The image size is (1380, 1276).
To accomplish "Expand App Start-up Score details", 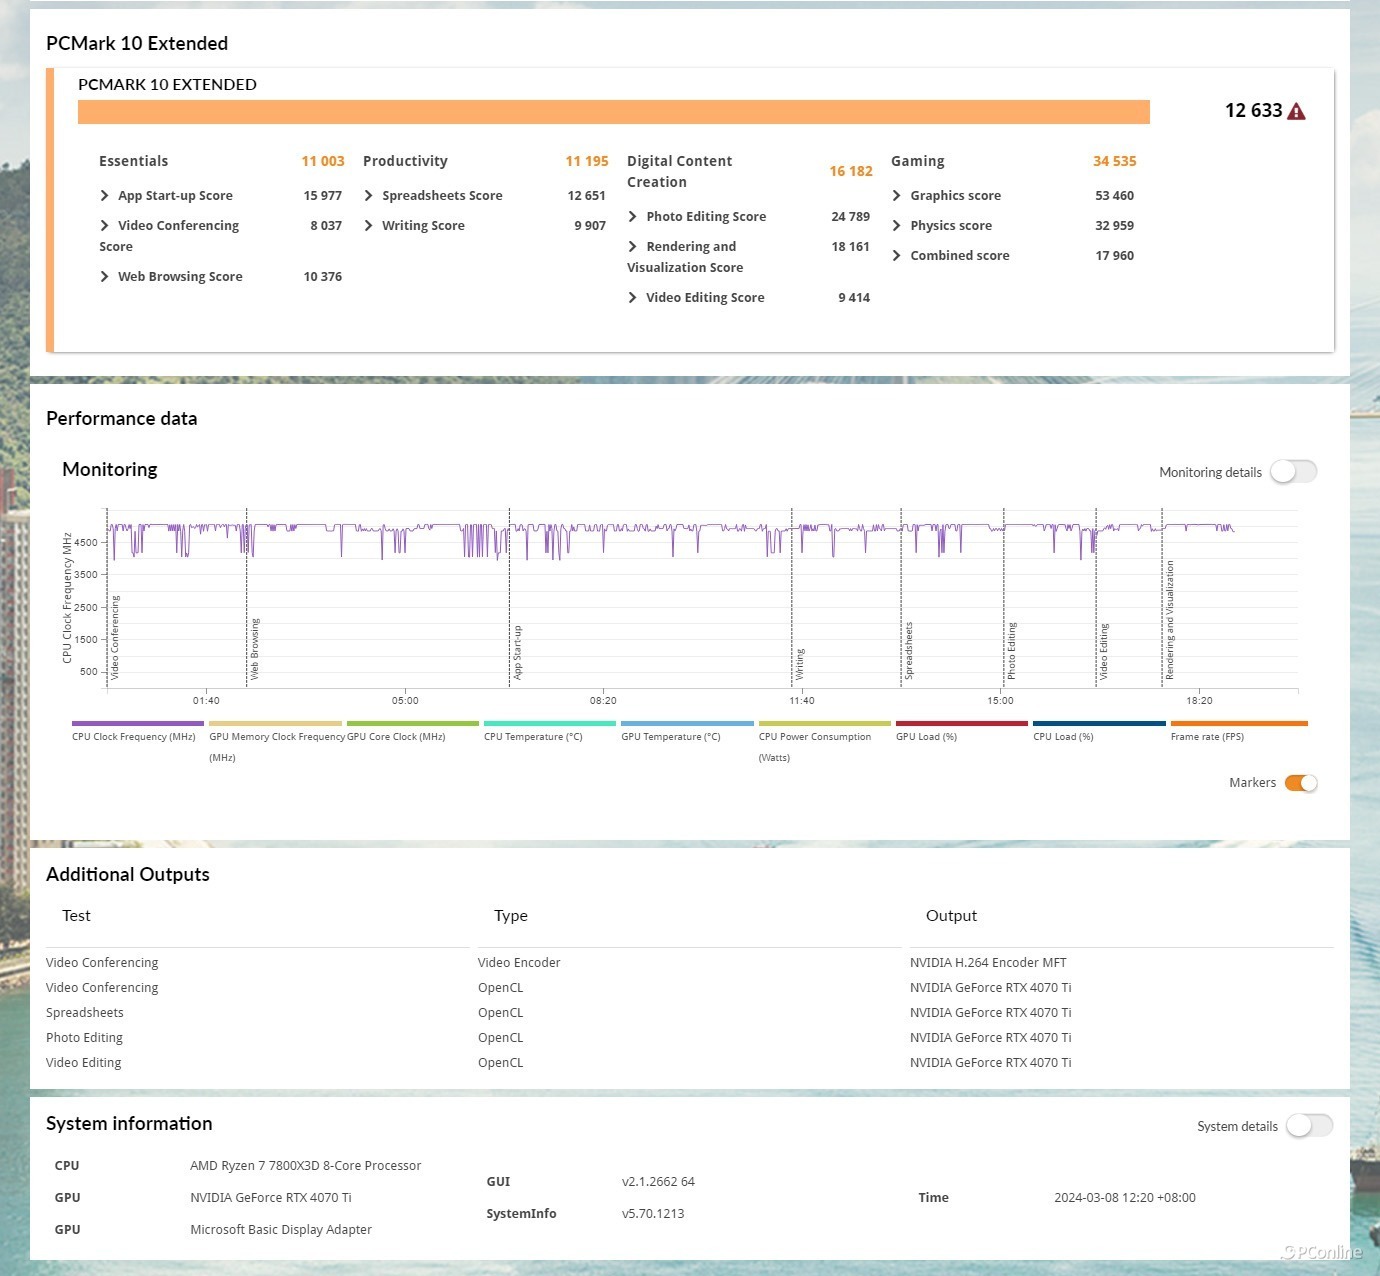I will (105, 196).
